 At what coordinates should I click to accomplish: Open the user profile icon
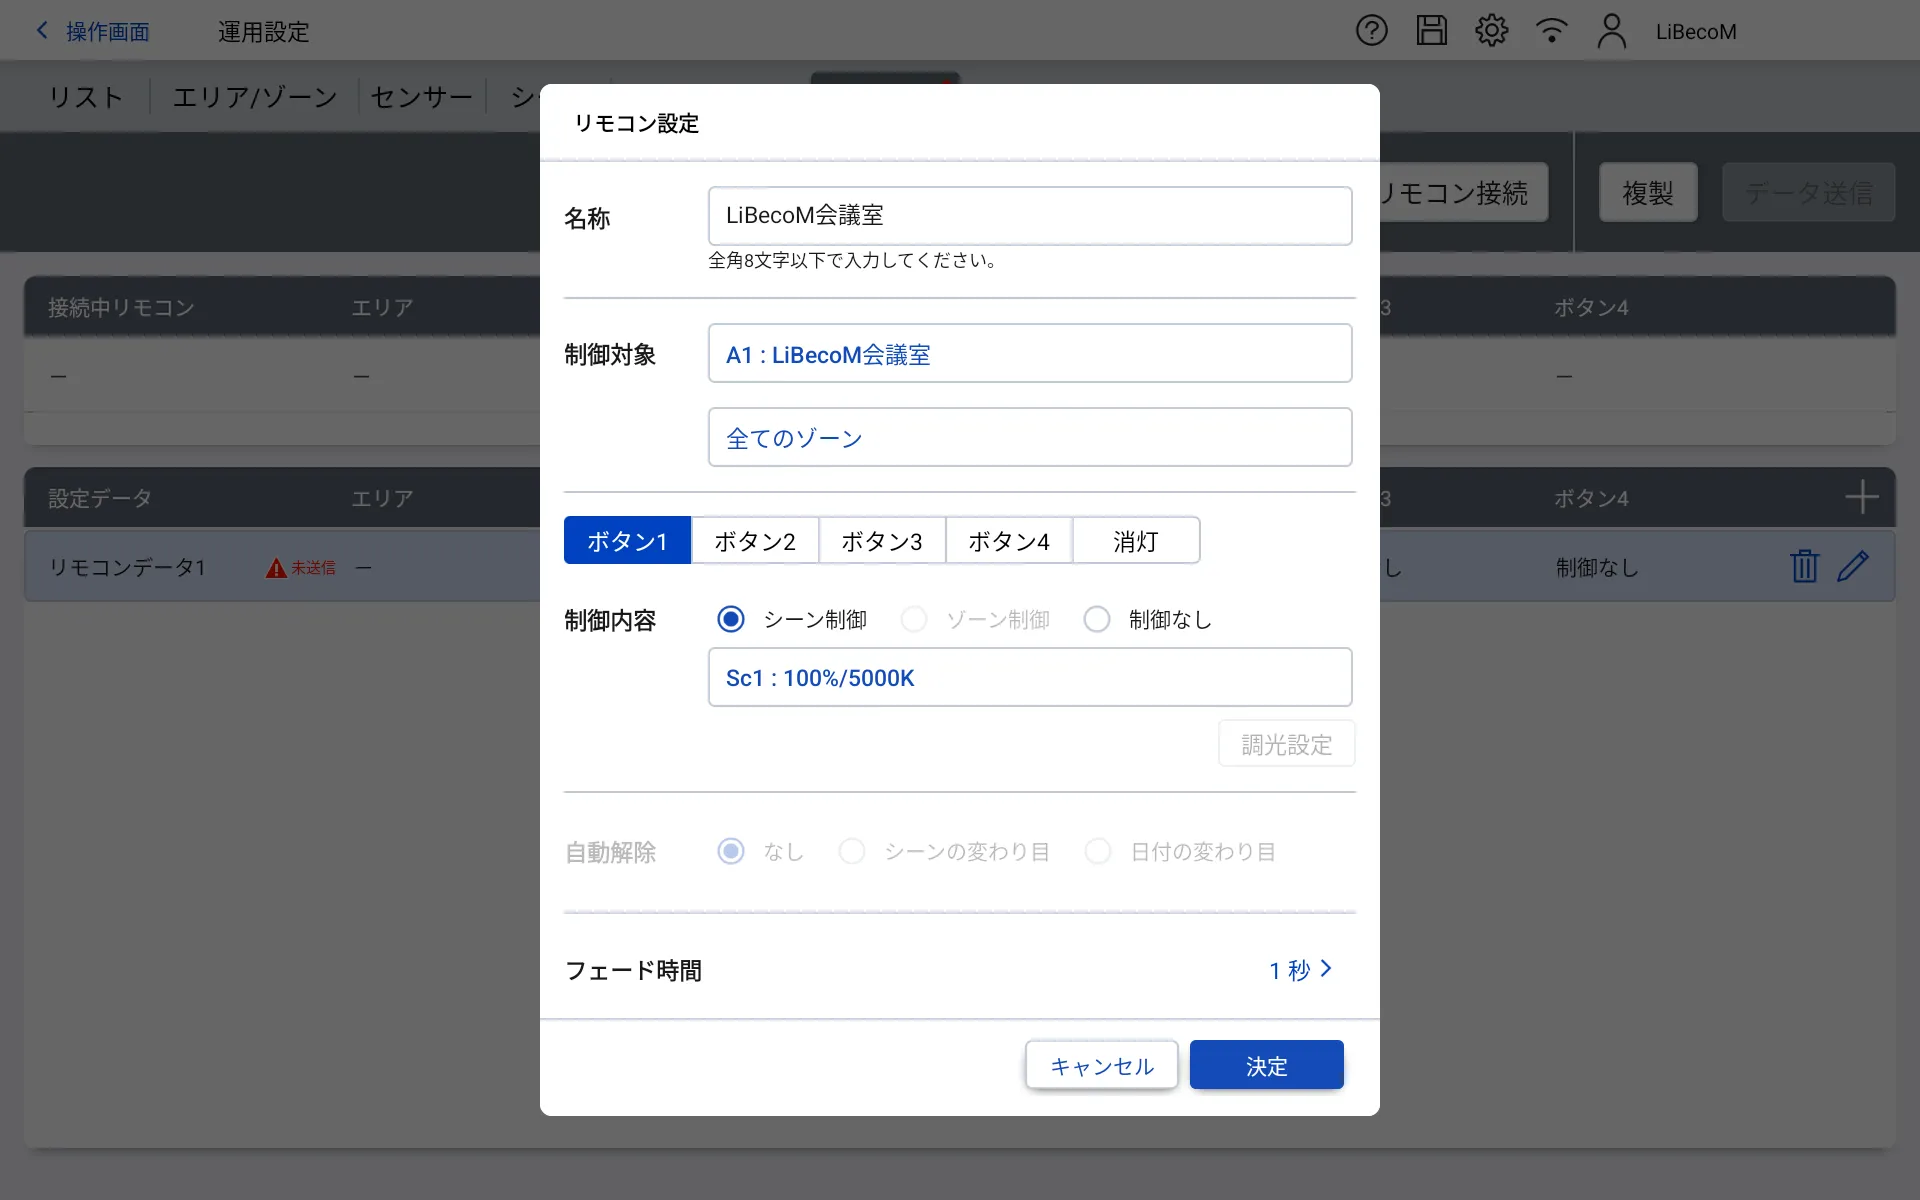tap(1611, 31)
